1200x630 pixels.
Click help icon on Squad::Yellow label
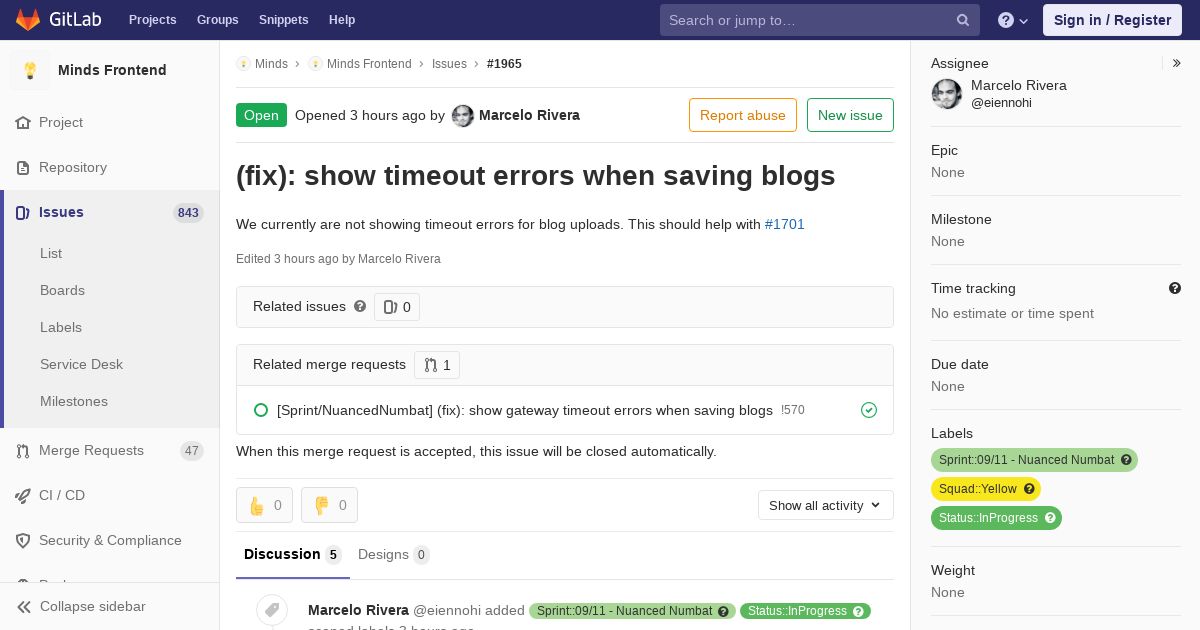pyautogui.click(x=1029, y=489)
